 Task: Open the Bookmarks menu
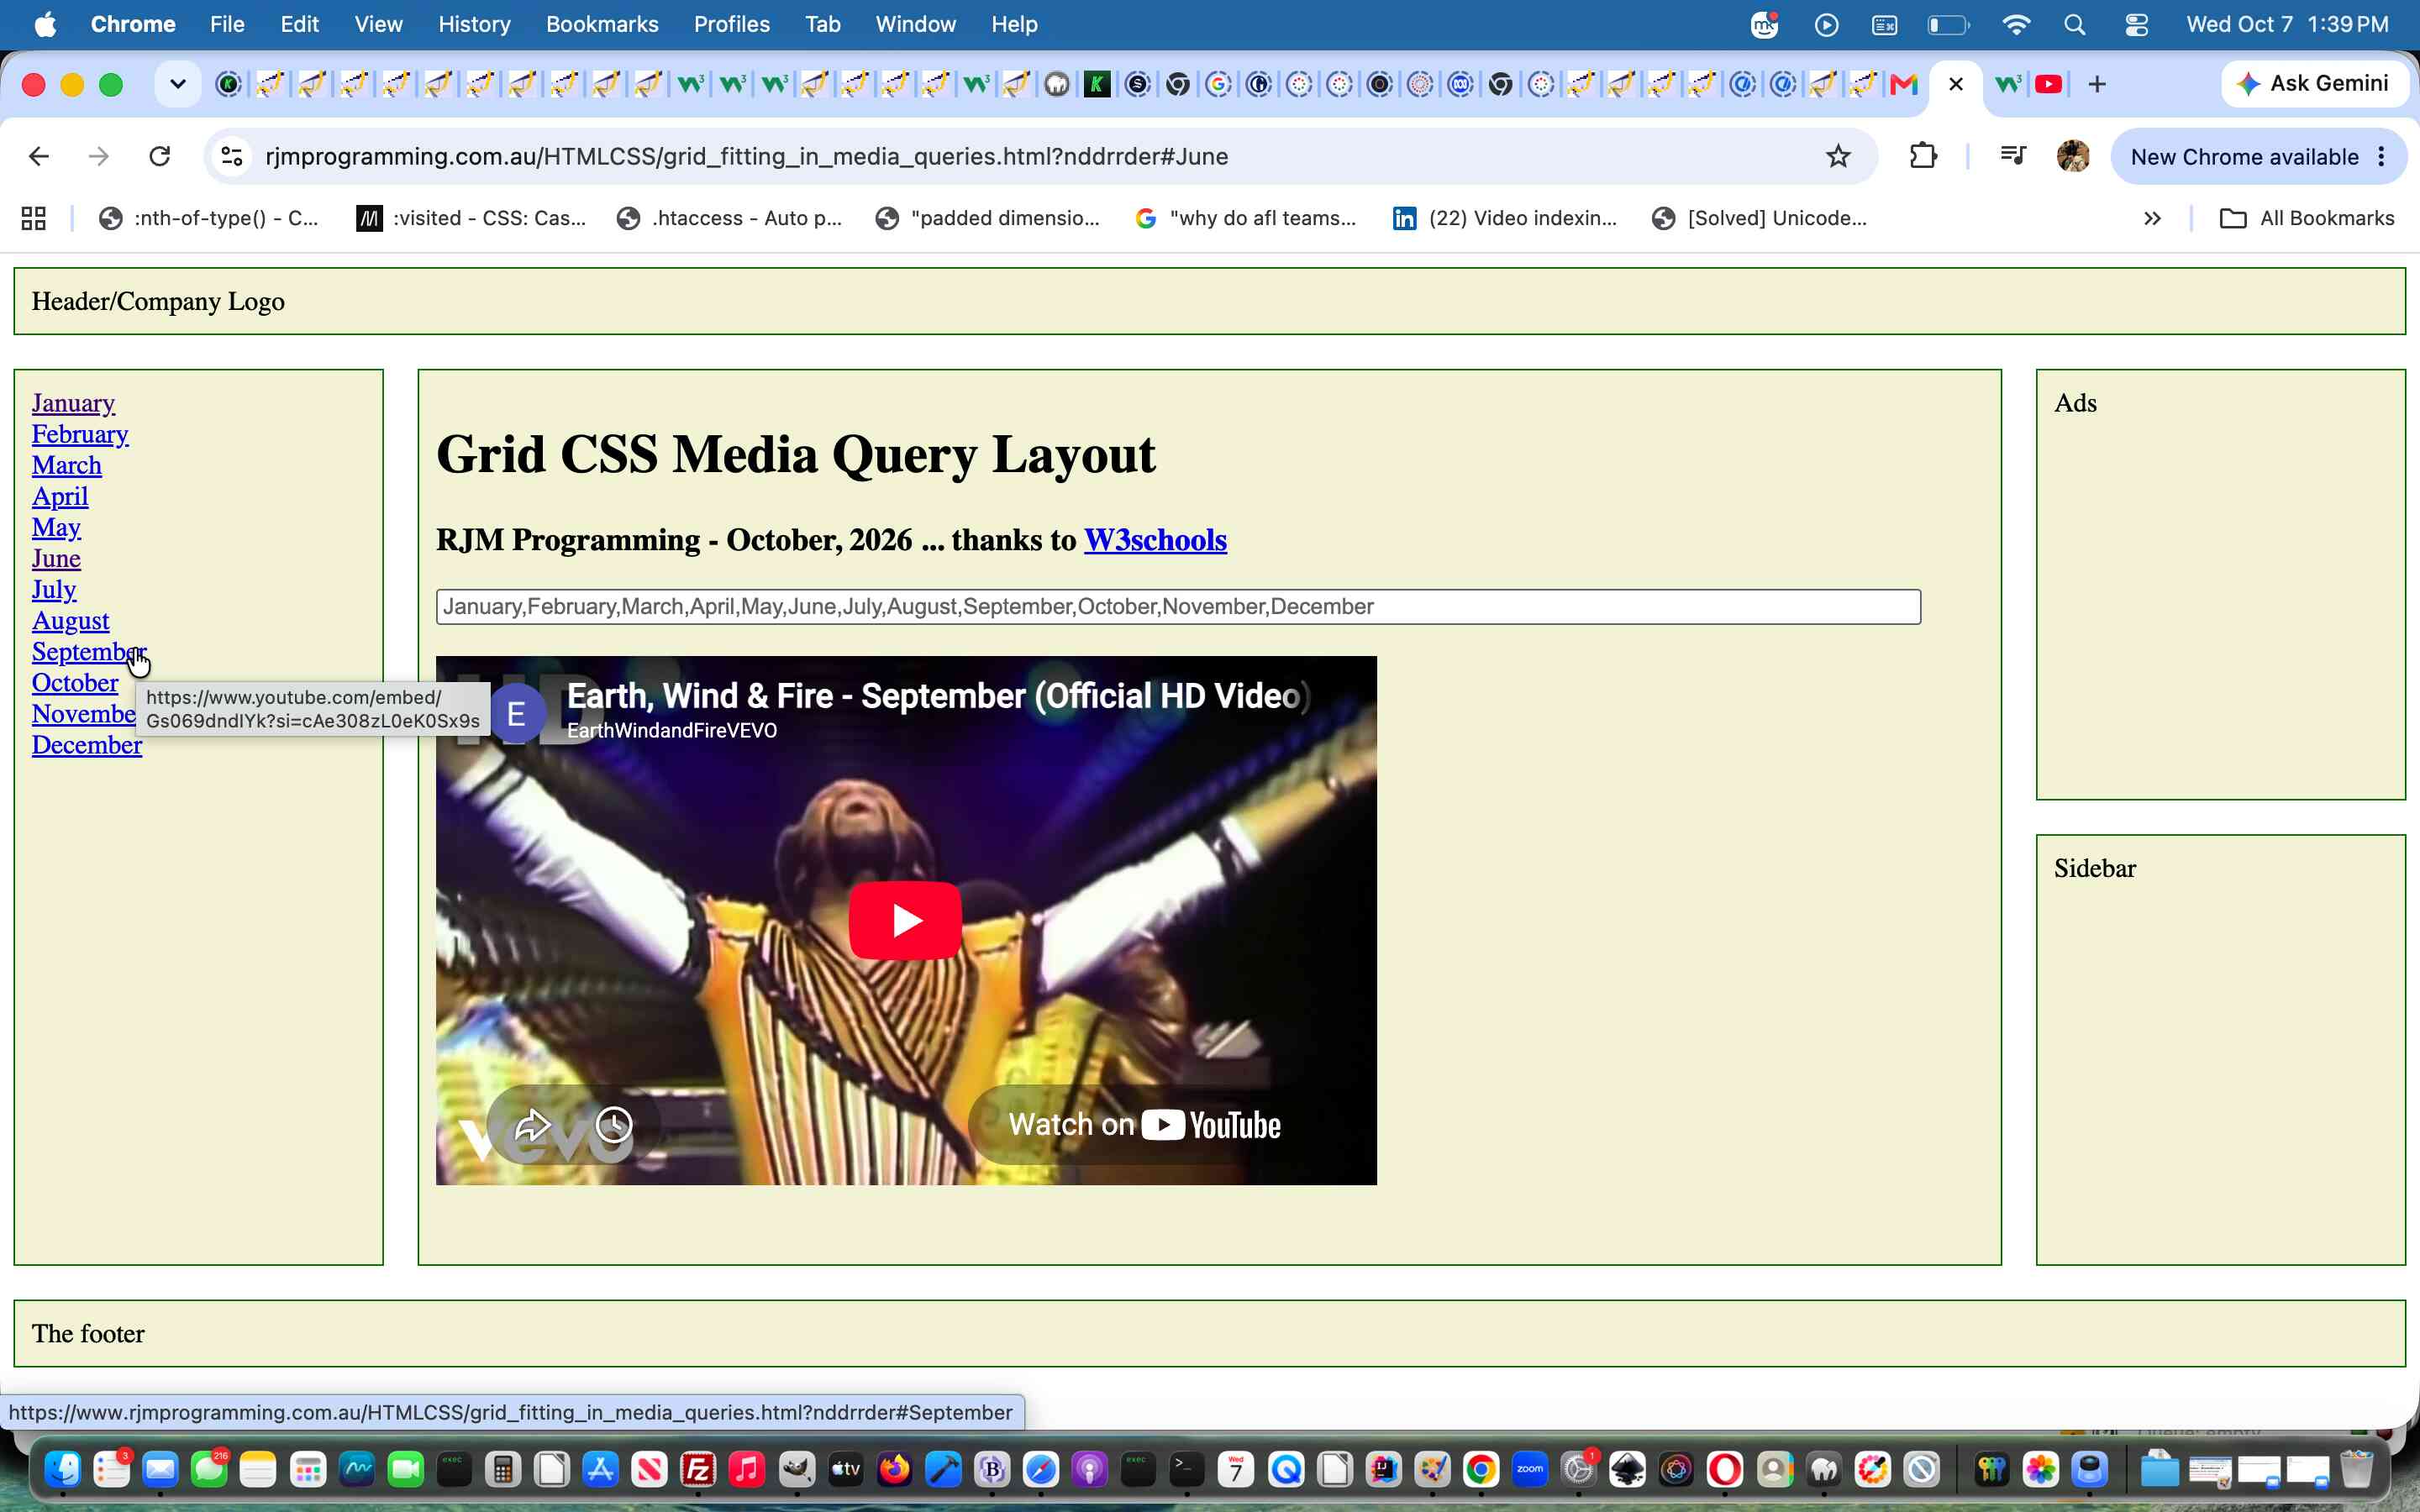coord(602,24)
